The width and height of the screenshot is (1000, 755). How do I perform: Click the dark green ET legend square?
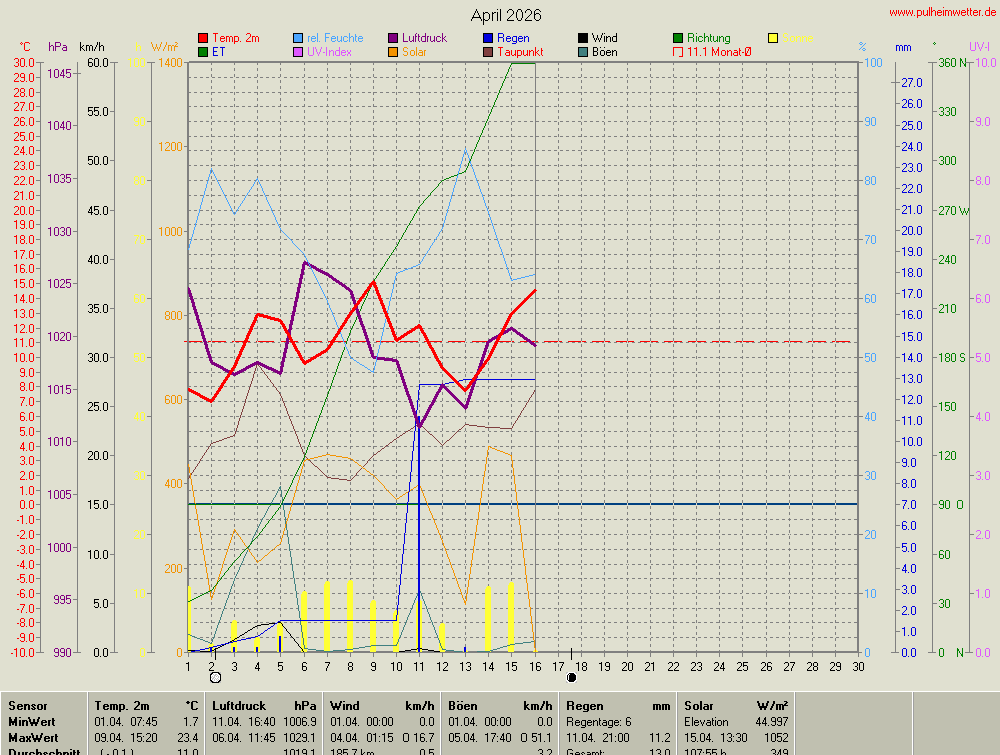tap(204, 52)
